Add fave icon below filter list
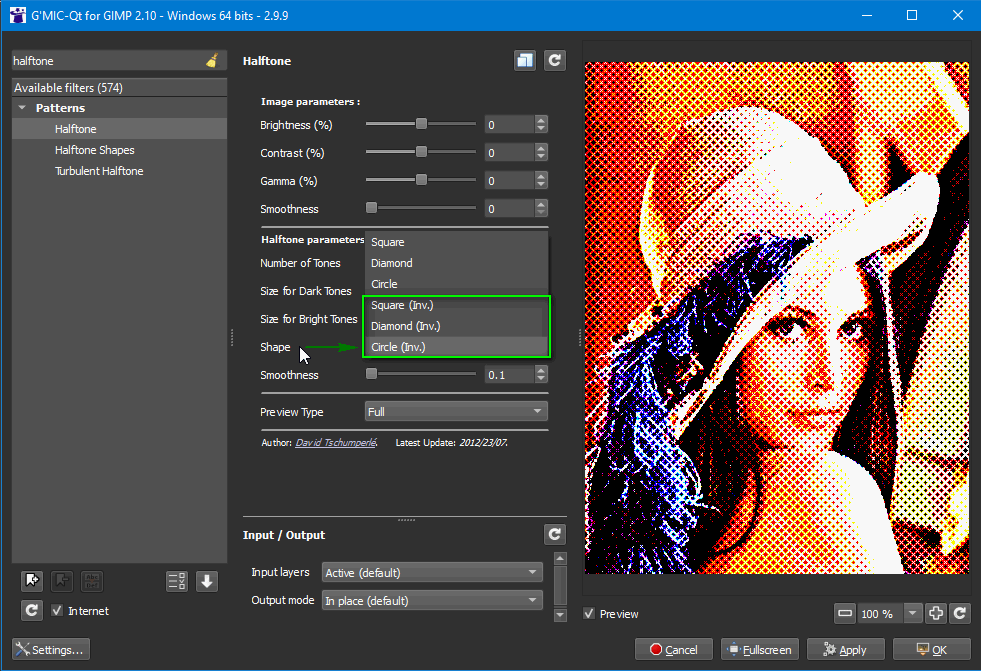This screenshot has height=671, width=981. [32, 581]
